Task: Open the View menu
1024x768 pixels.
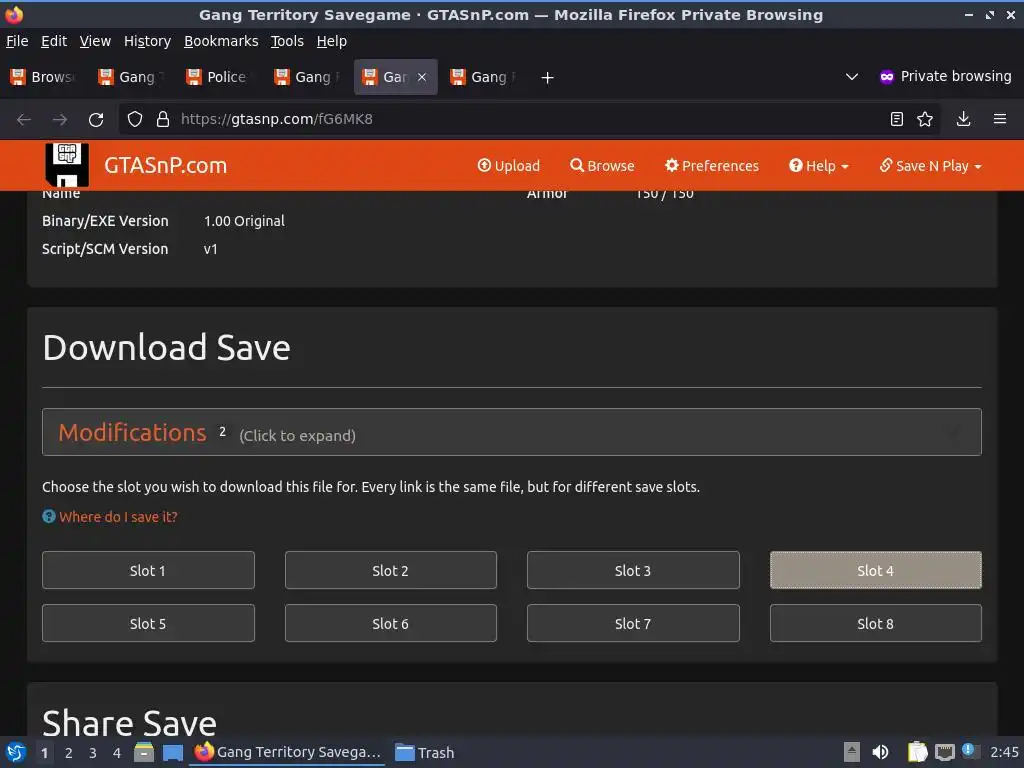Action: tap(95, 41)
